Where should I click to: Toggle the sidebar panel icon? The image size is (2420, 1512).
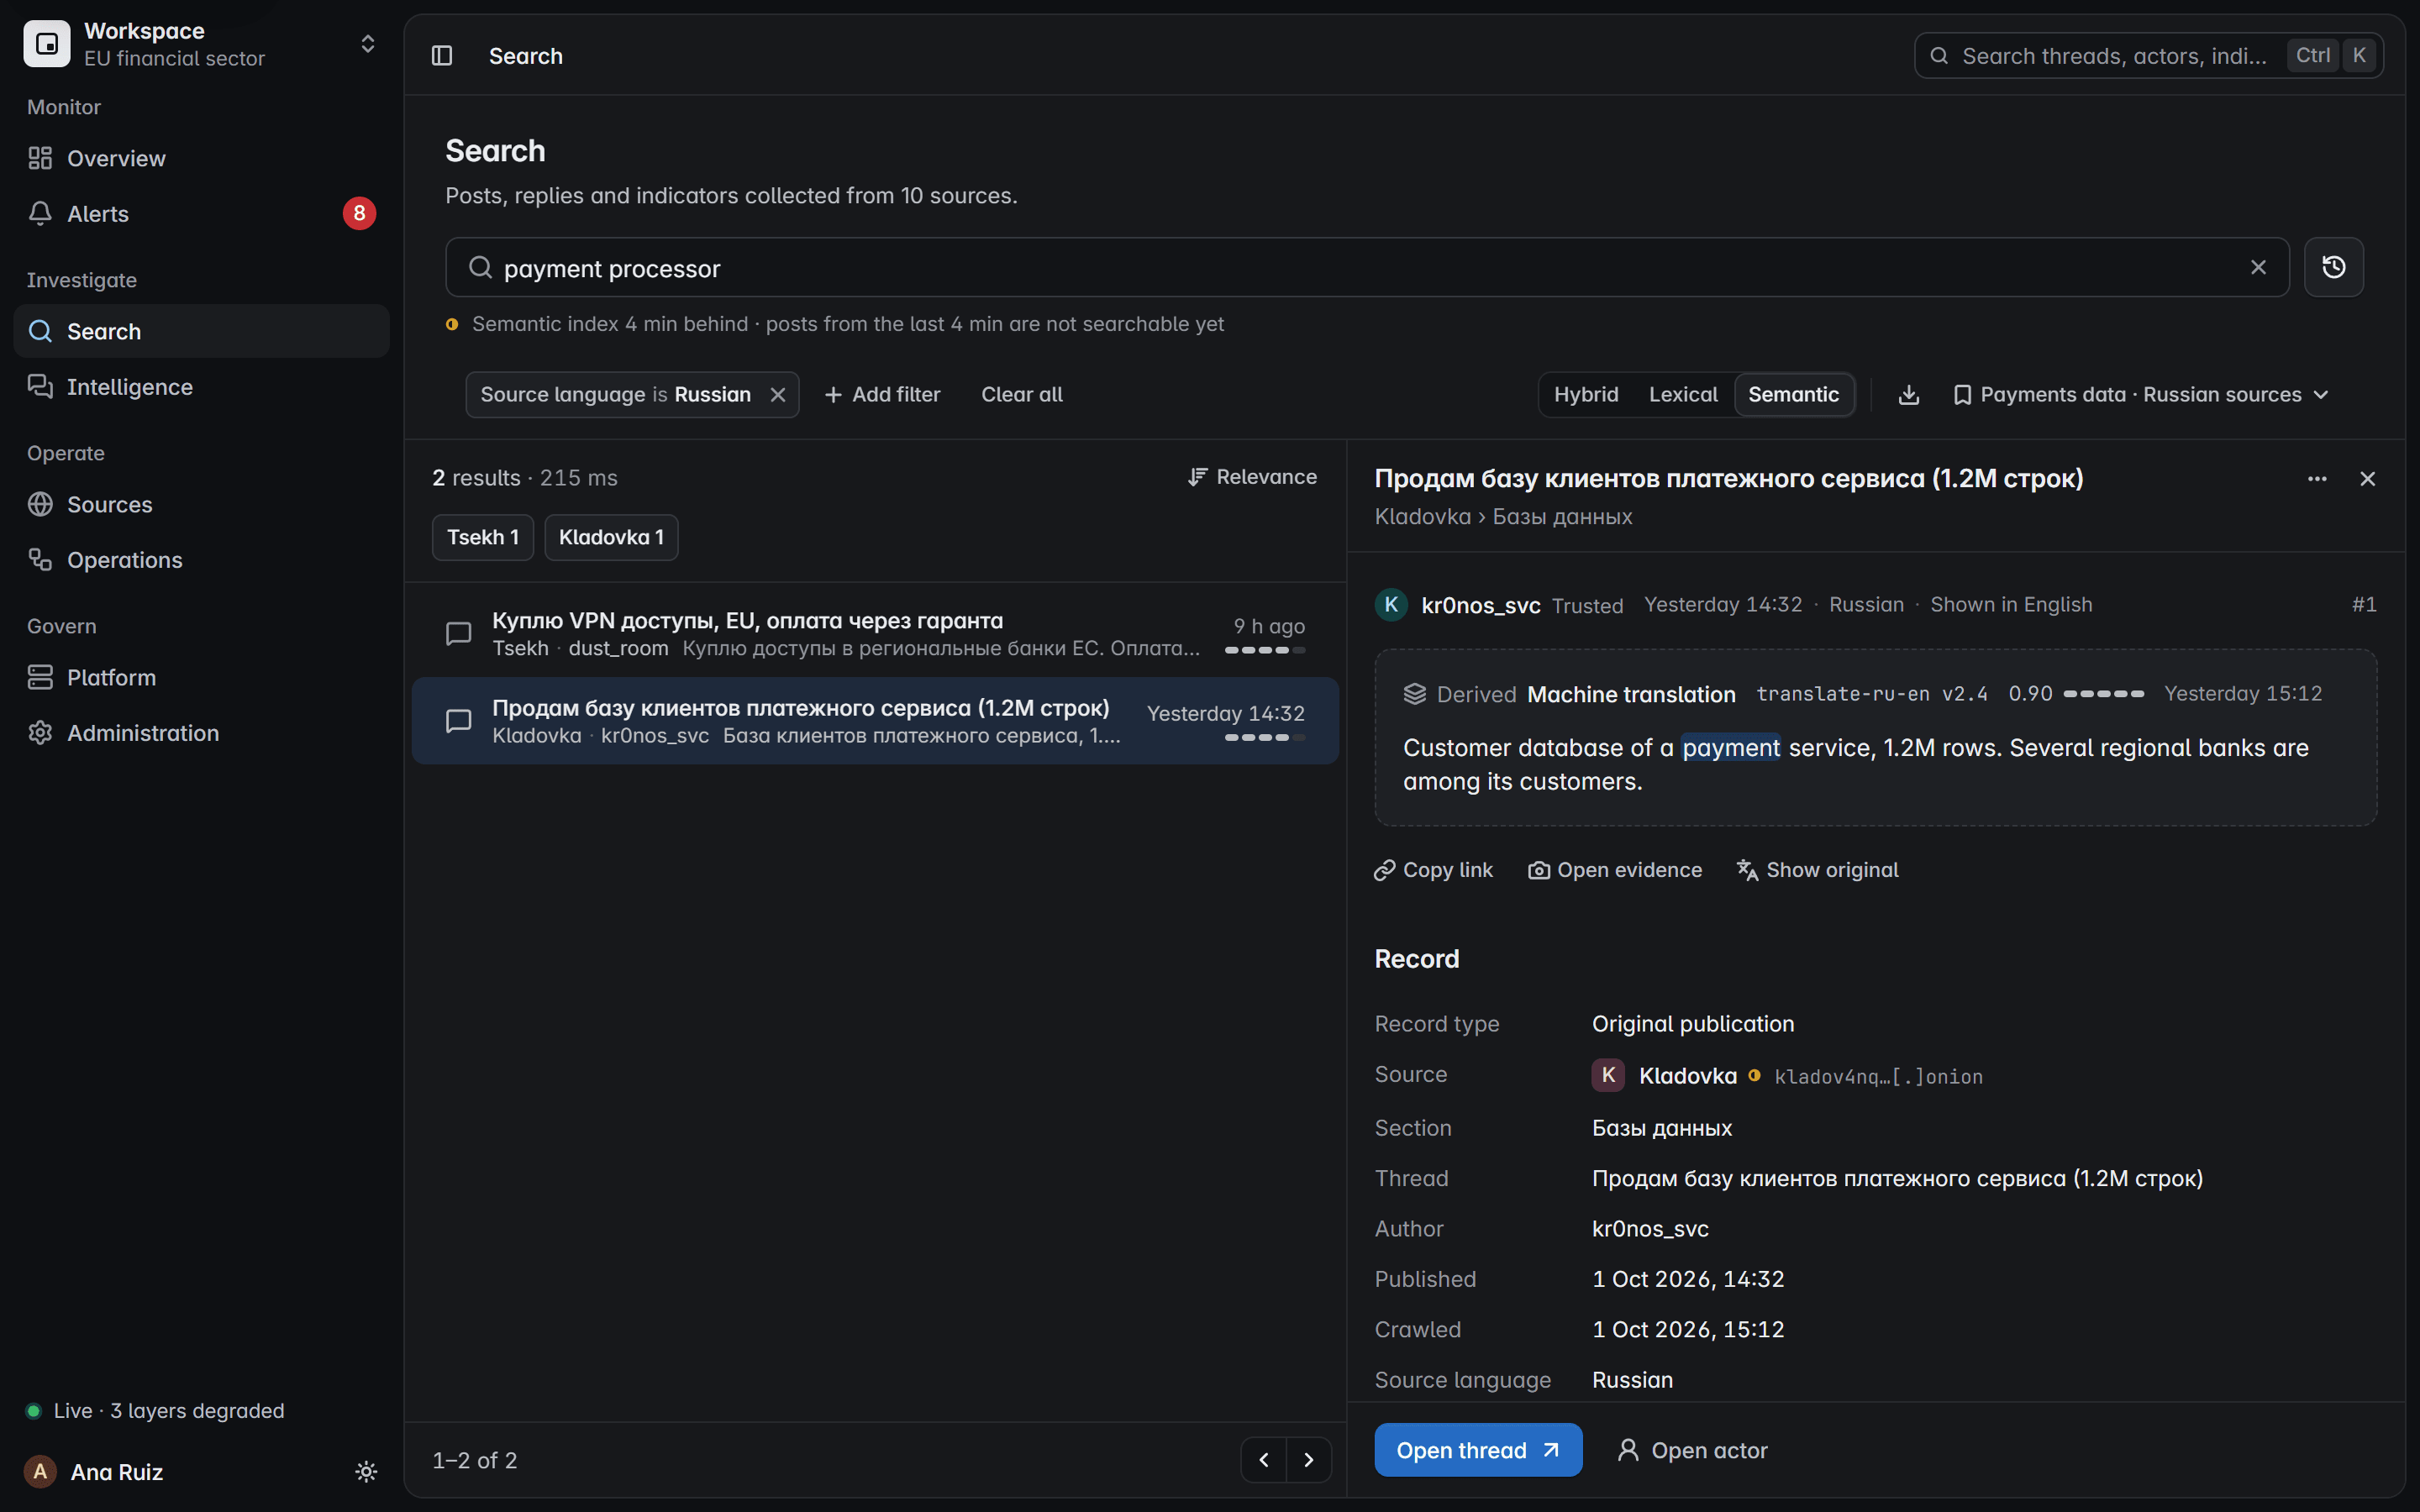pyautogui.click(x=442, y=56)
